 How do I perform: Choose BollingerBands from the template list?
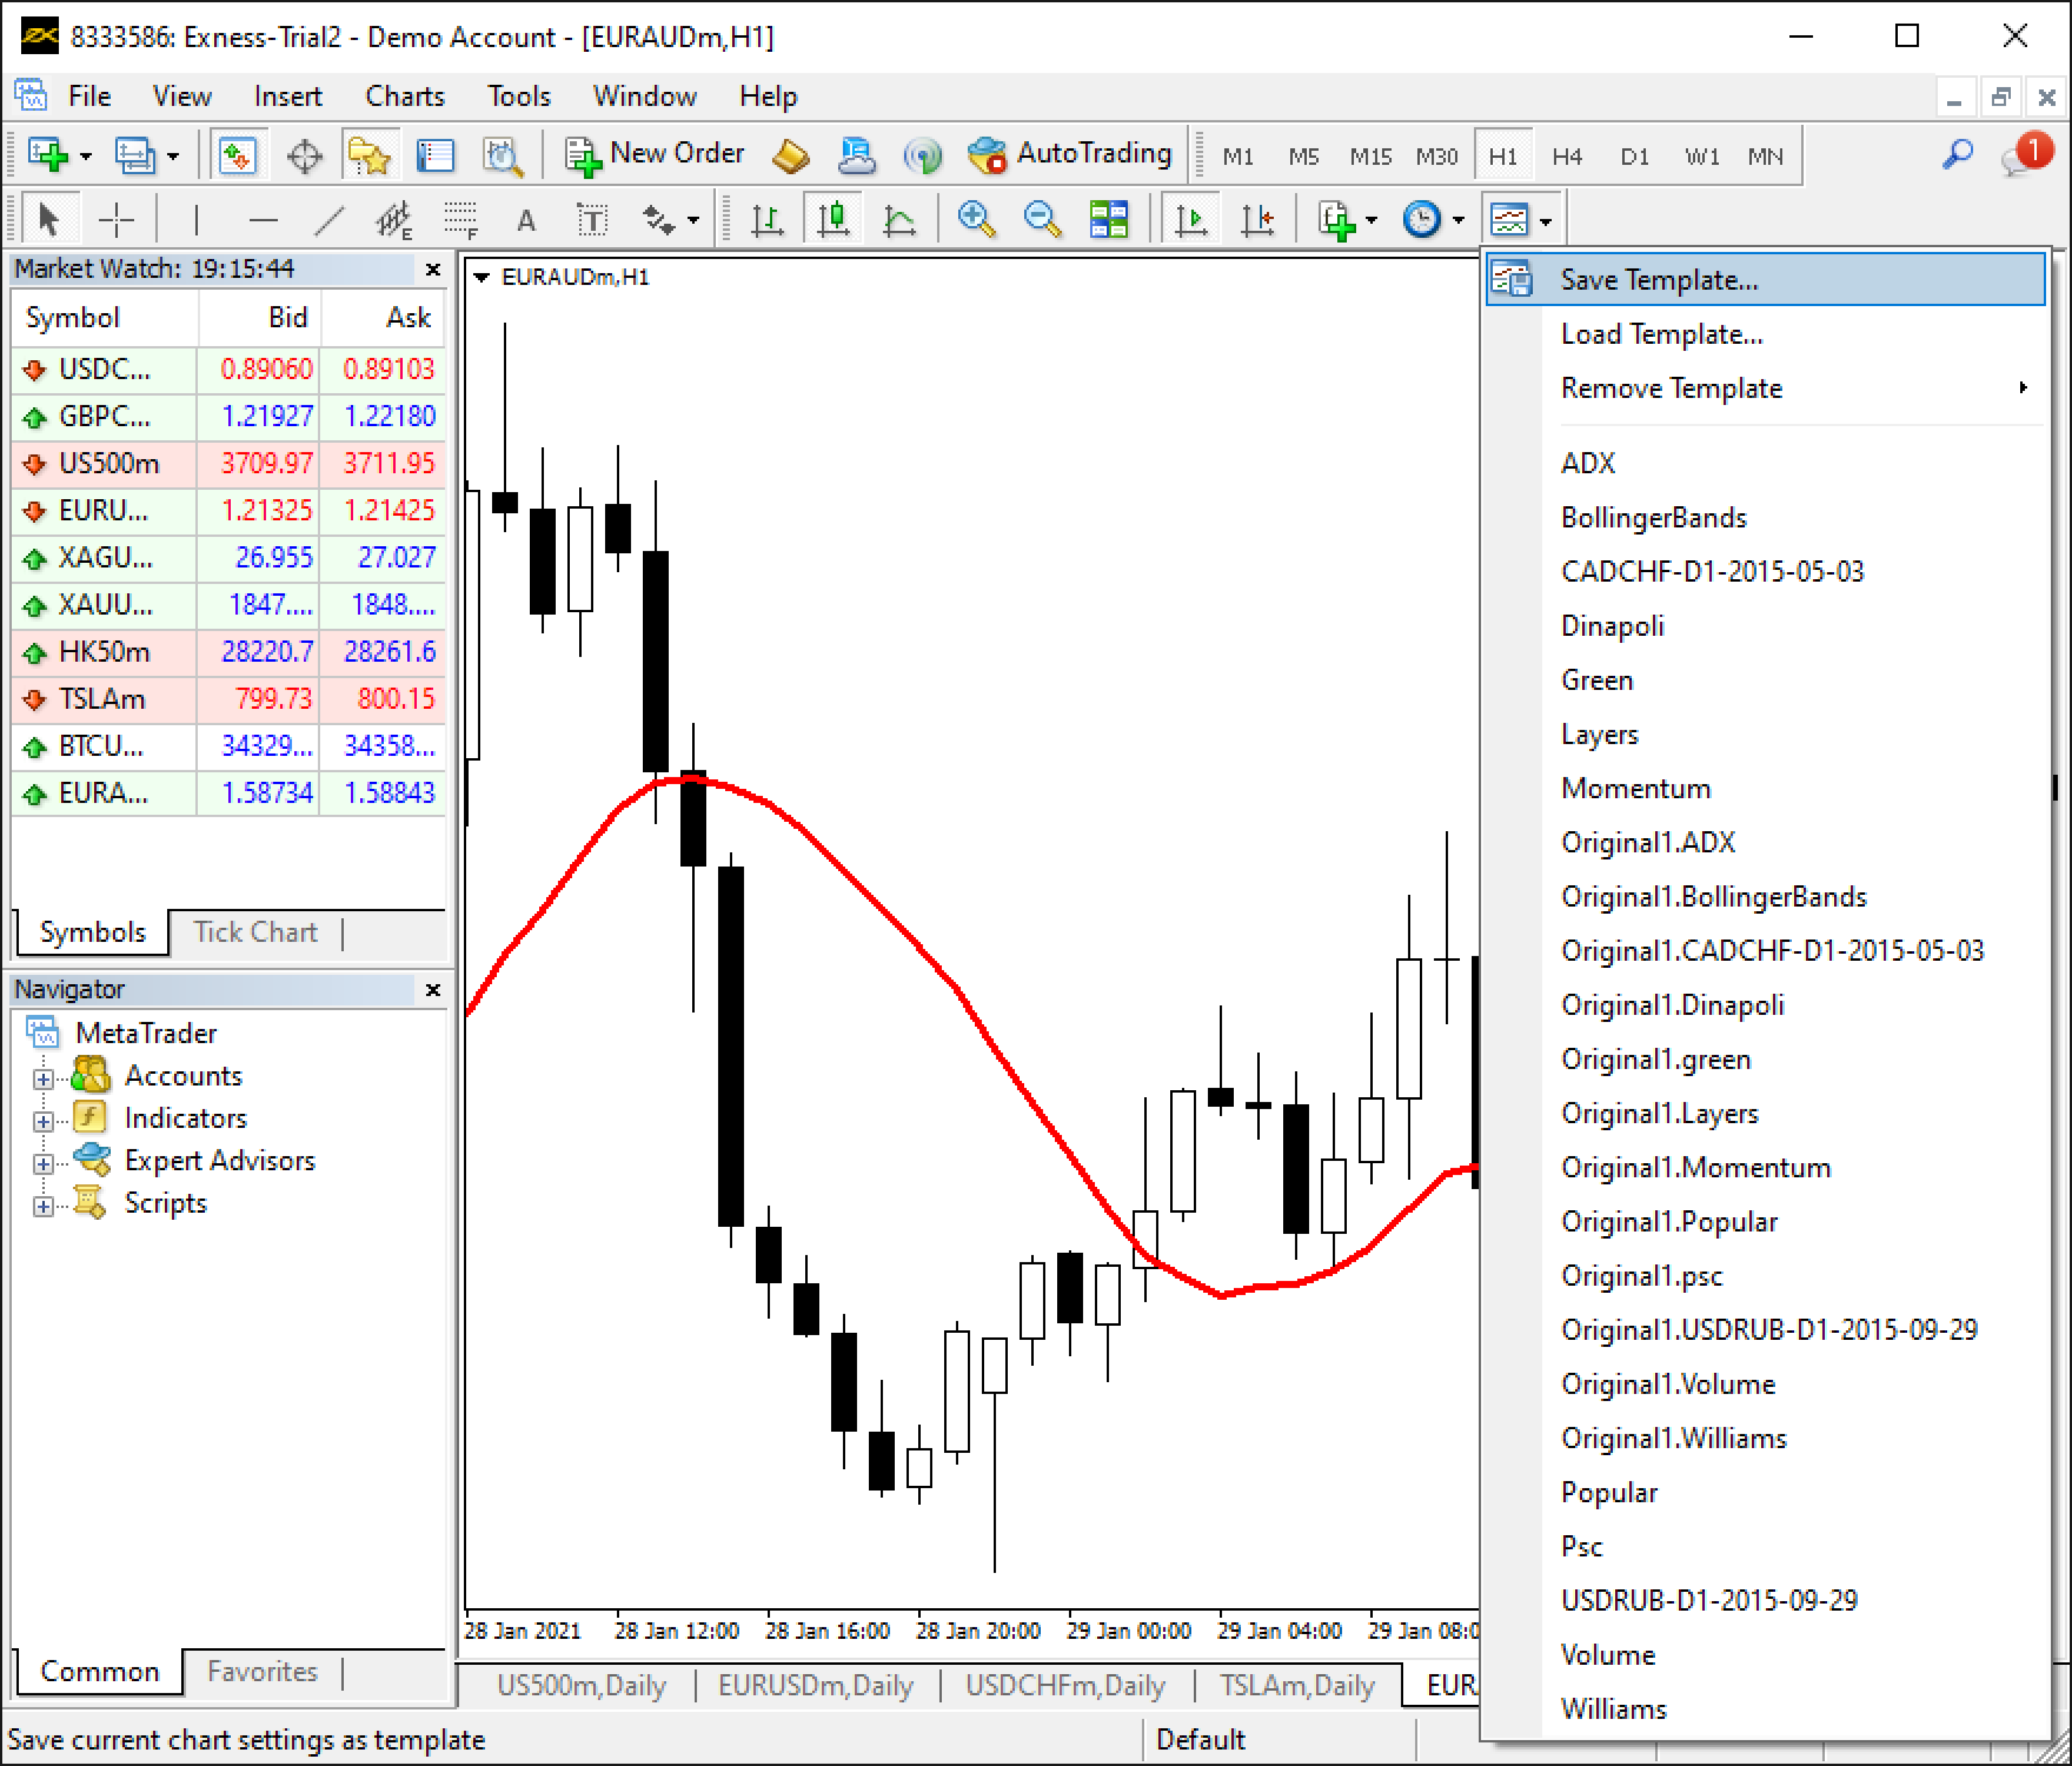[x=1653, y=518]
